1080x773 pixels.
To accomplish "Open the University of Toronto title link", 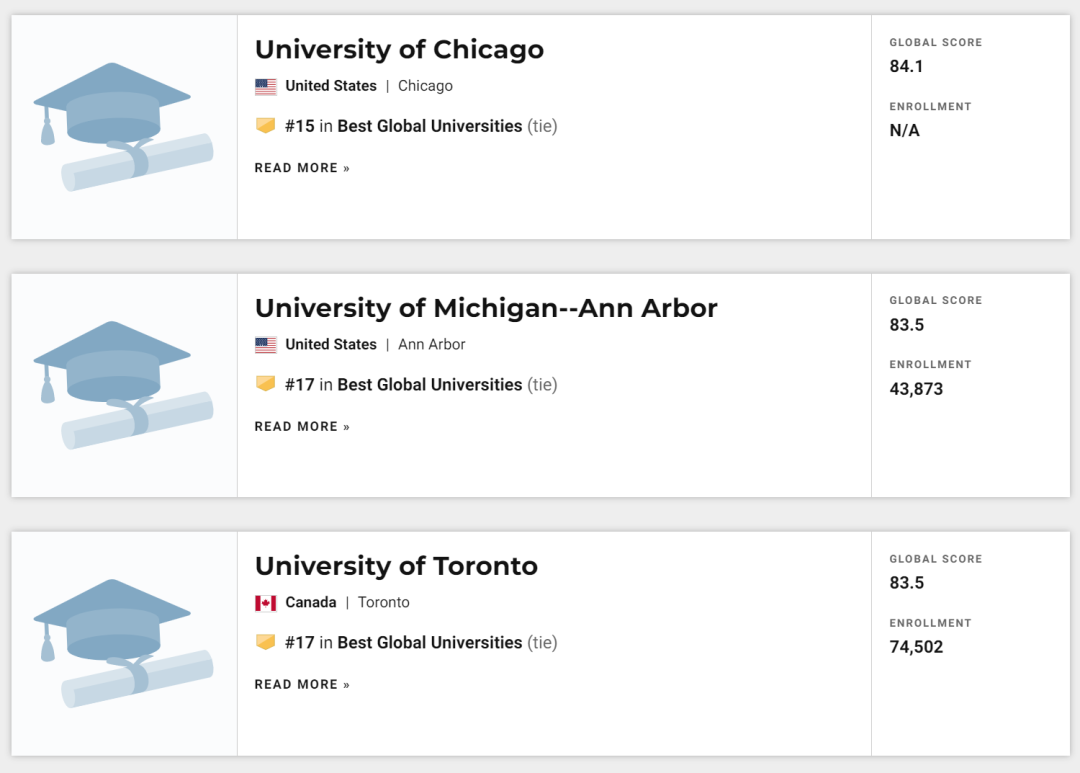I will pos(396,566).
